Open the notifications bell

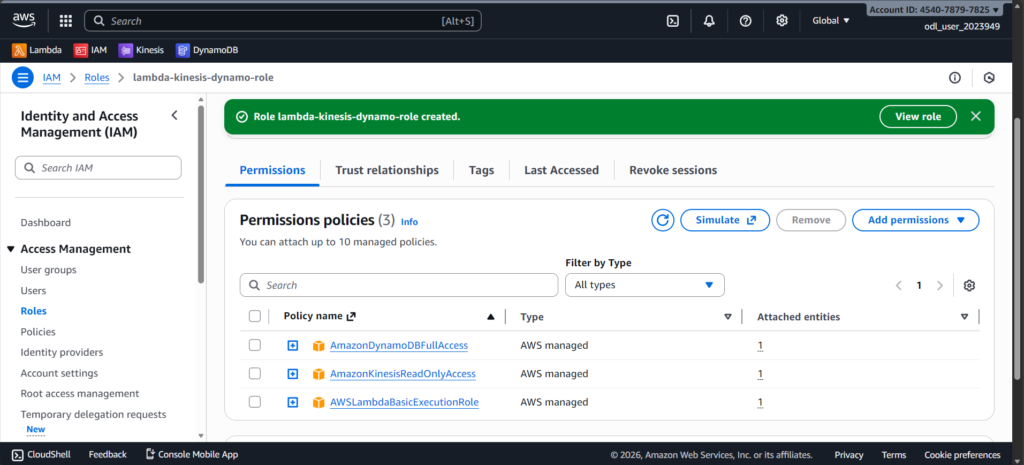pos(709,20)
